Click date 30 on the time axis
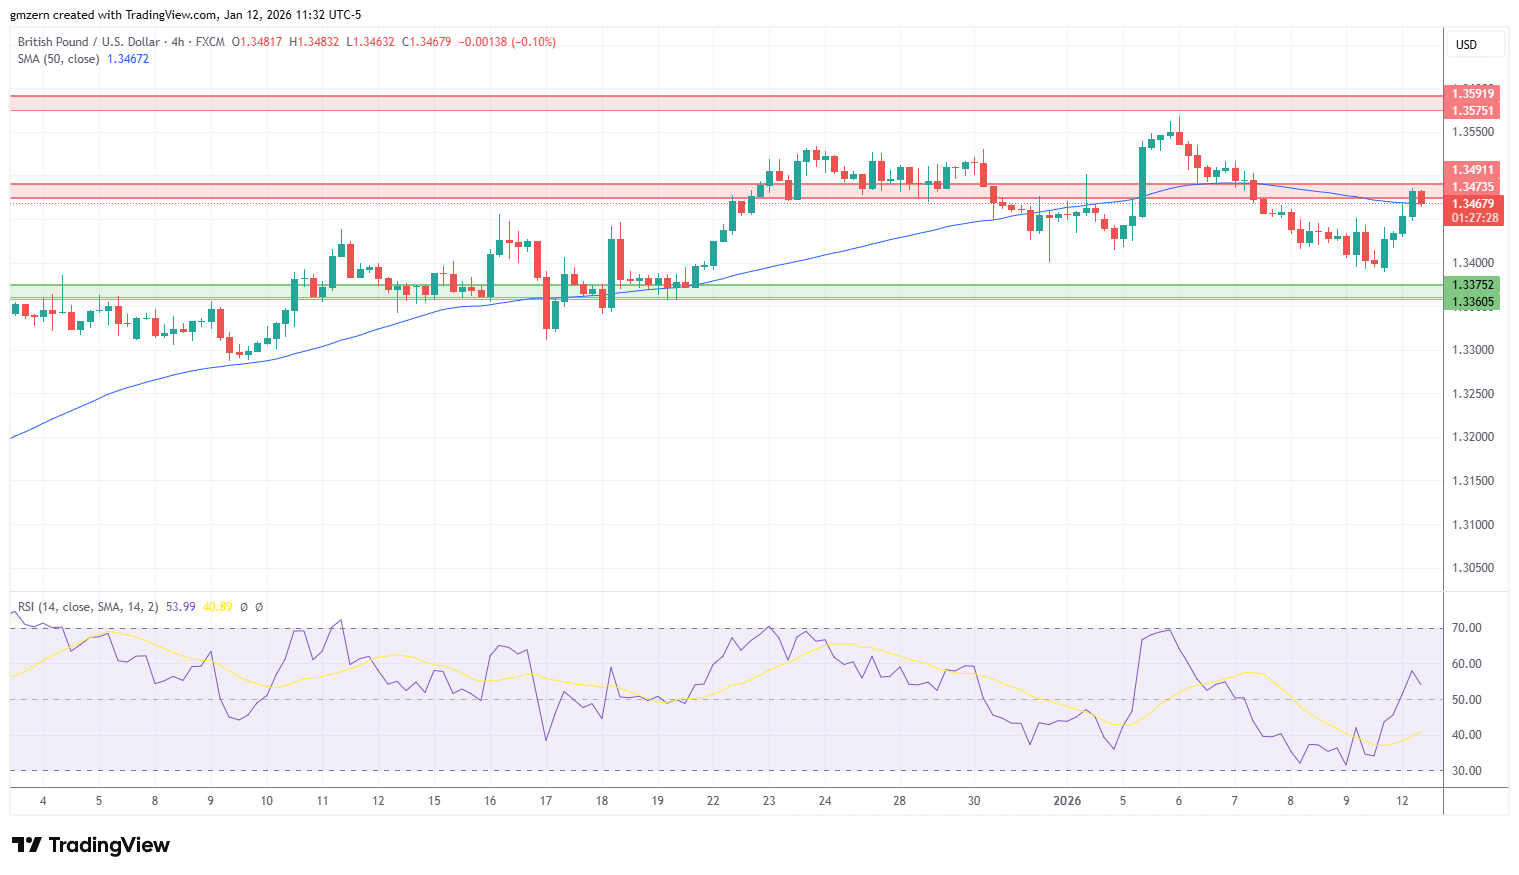The image size is (1519, 875). 974,801
